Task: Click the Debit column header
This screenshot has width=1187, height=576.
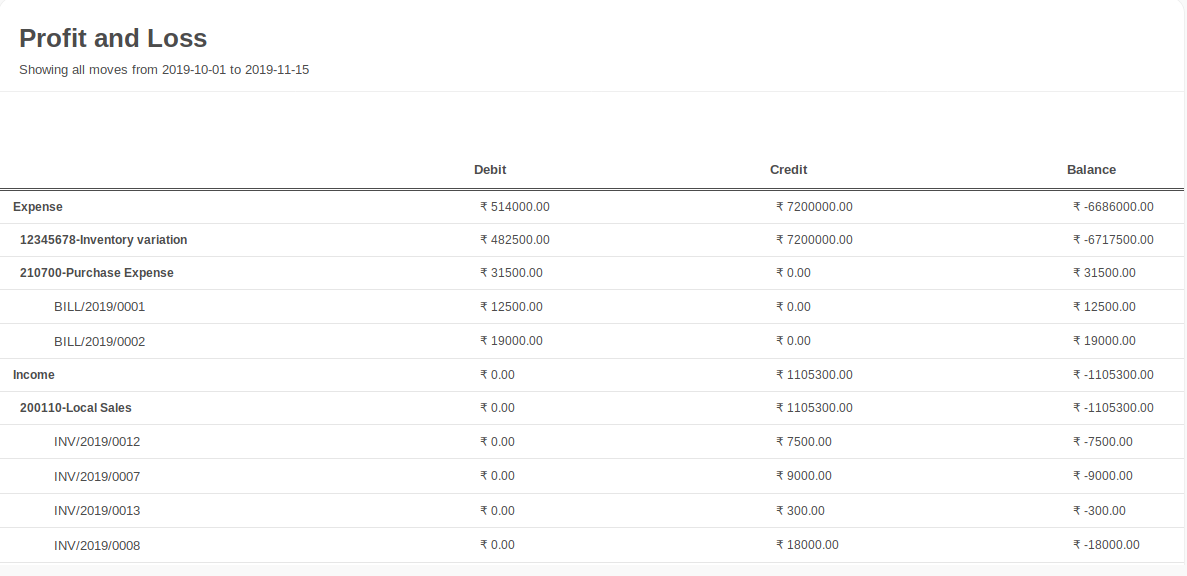Action: [x=490, y=170]
